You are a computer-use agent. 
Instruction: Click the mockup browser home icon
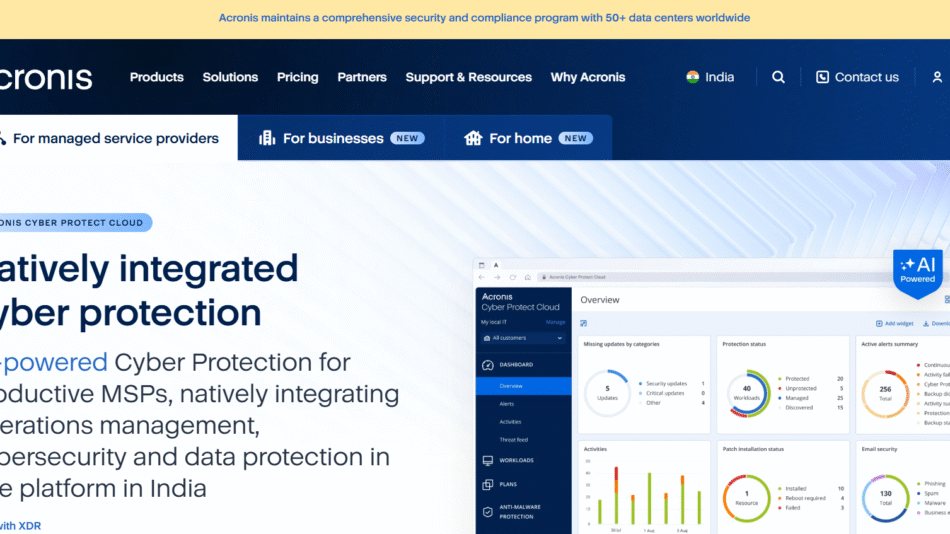[528, 278]
